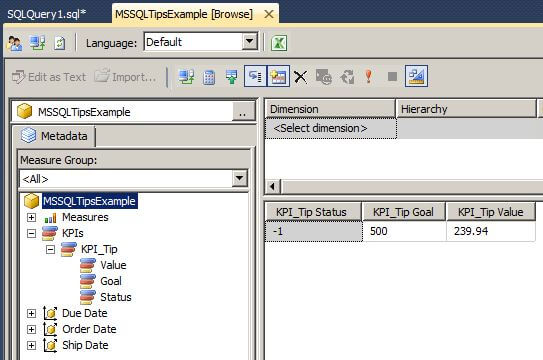Click the Reconnect icon in top toolbar
543x360 pixels.
click(37, 43)
